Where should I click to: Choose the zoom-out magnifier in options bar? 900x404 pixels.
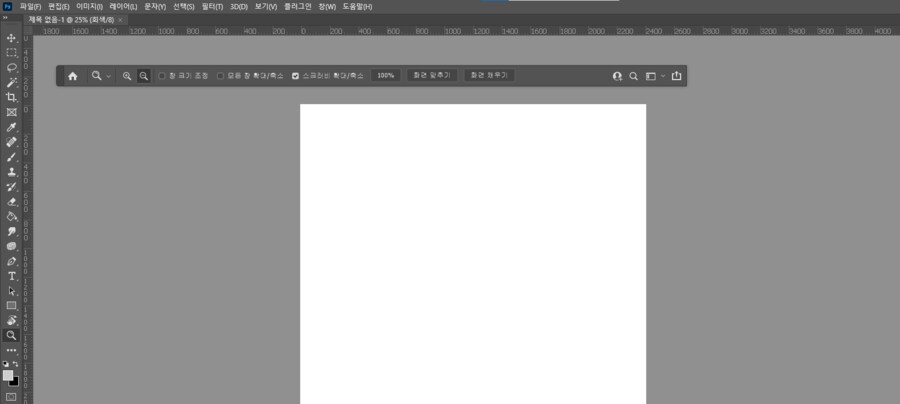click(143, 76)
